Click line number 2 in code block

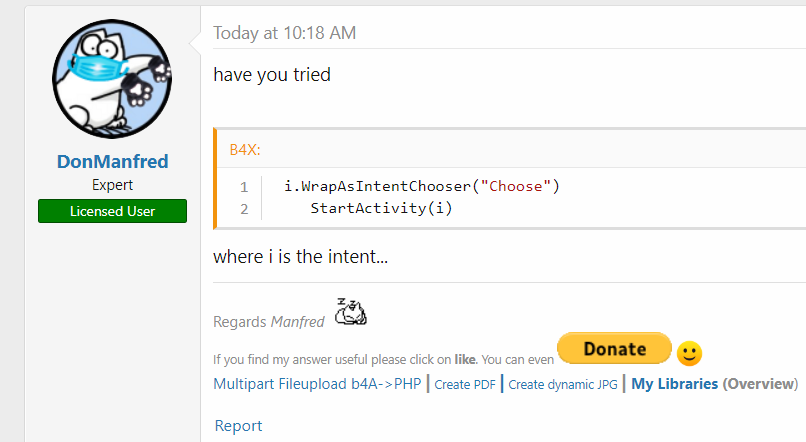point(243,208)
